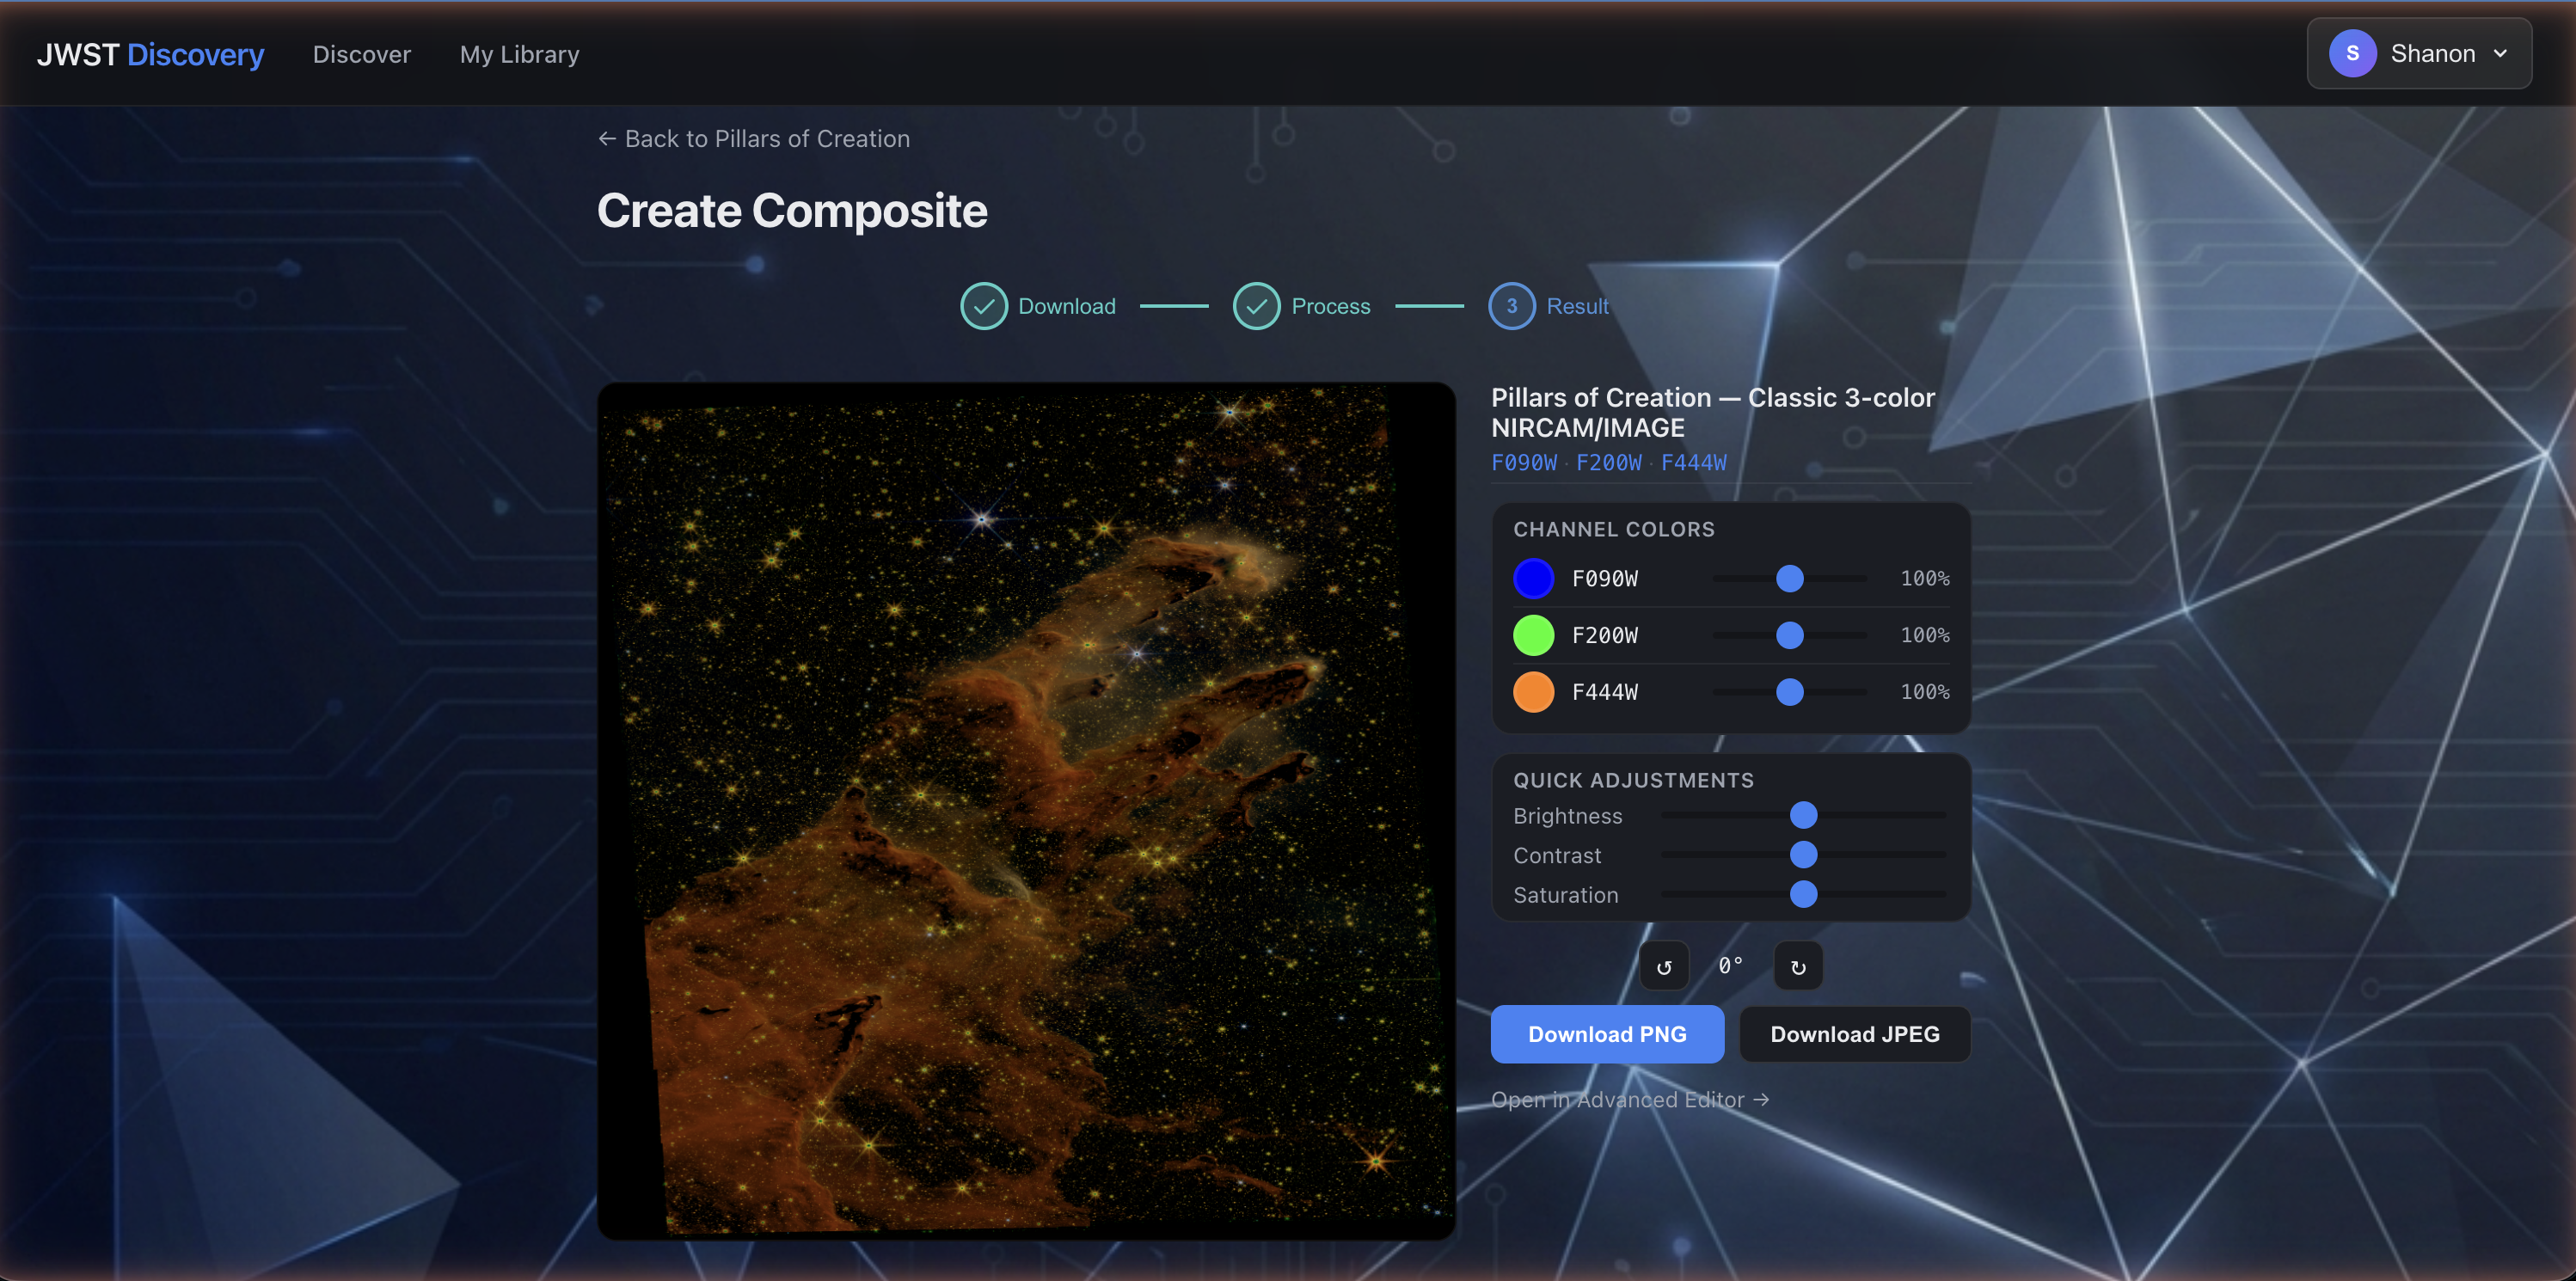The image size is (2576, 1281).
Task: Open the My Library menu item
Action: 520,54
